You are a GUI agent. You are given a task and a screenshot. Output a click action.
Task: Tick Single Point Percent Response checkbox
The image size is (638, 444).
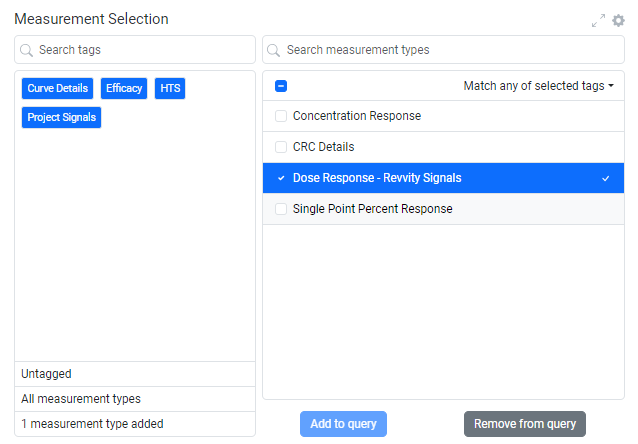281,209
